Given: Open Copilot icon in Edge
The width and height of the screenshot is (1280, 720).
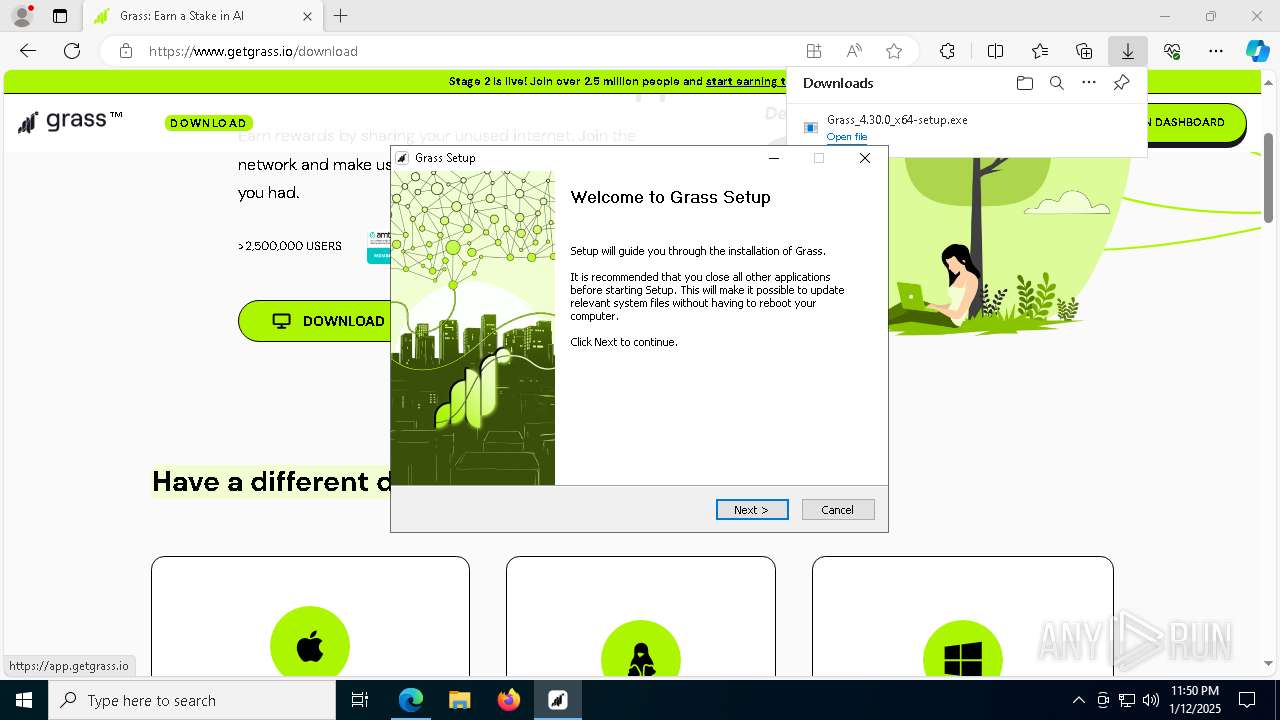Looking at the screenshot, I should pos(1257,51).
